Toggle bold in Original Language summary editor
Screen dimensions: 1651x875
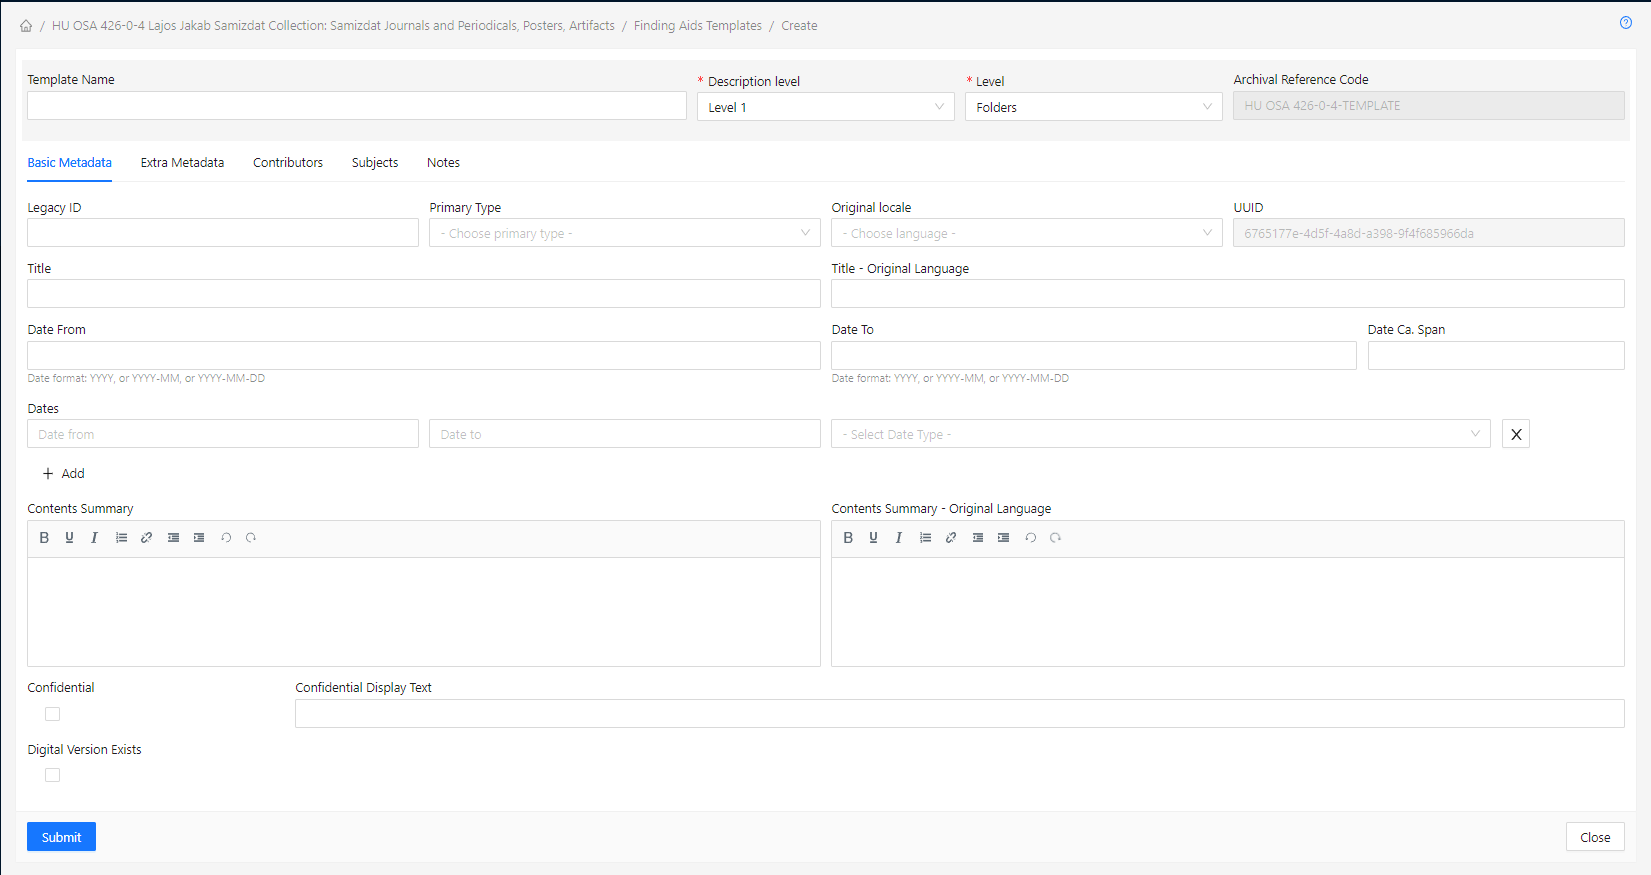[848, 538]
